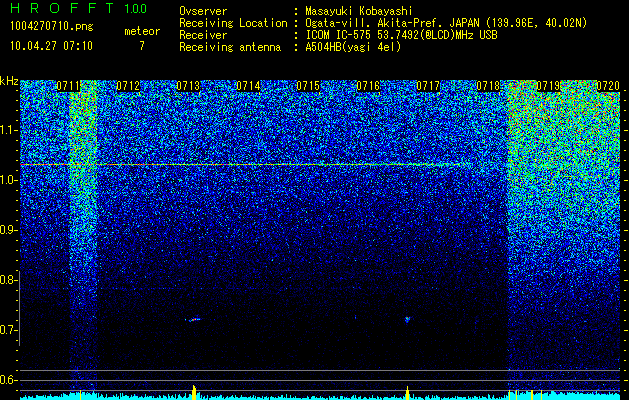Click the 0720 time marker
This screenshot has width=629, height=400.
pyautogui.click(x=608, y=86)
